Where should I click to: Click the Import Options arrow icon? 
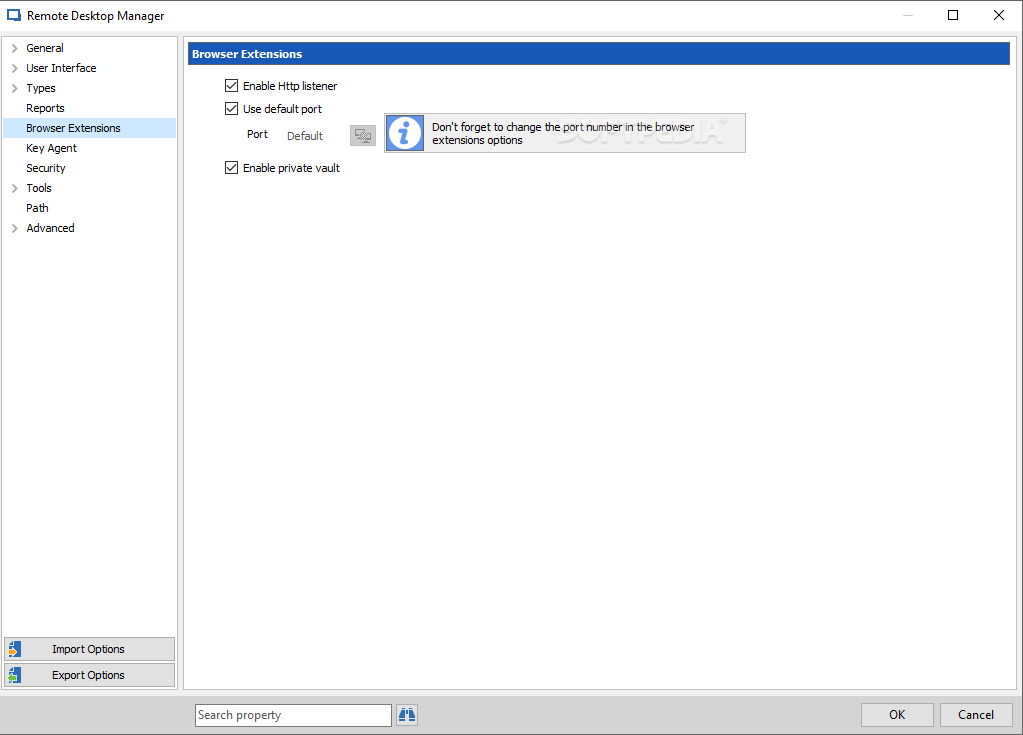point(15,649)
